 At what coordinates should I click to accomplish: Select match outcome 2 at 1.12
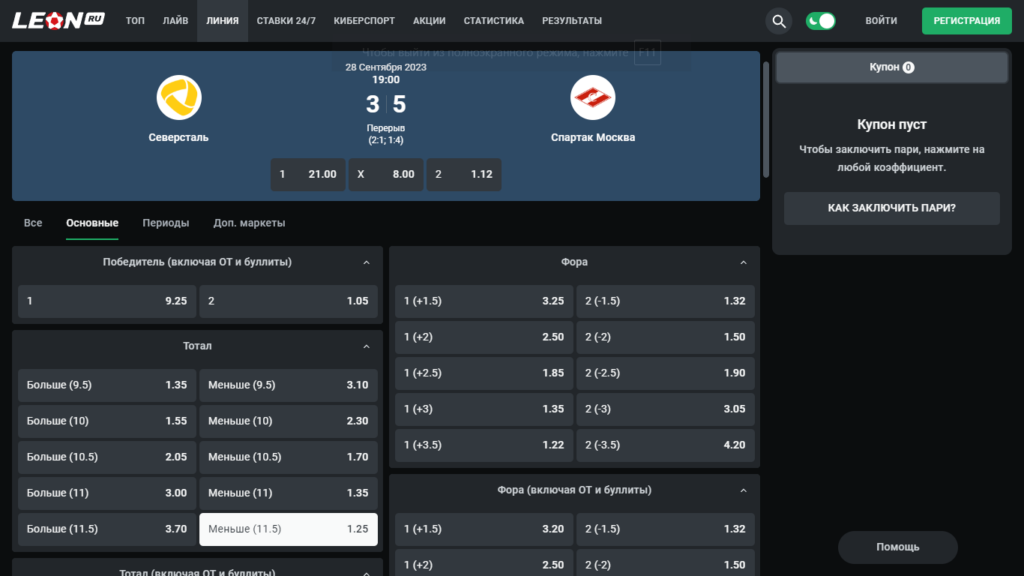tap(464, 174)
